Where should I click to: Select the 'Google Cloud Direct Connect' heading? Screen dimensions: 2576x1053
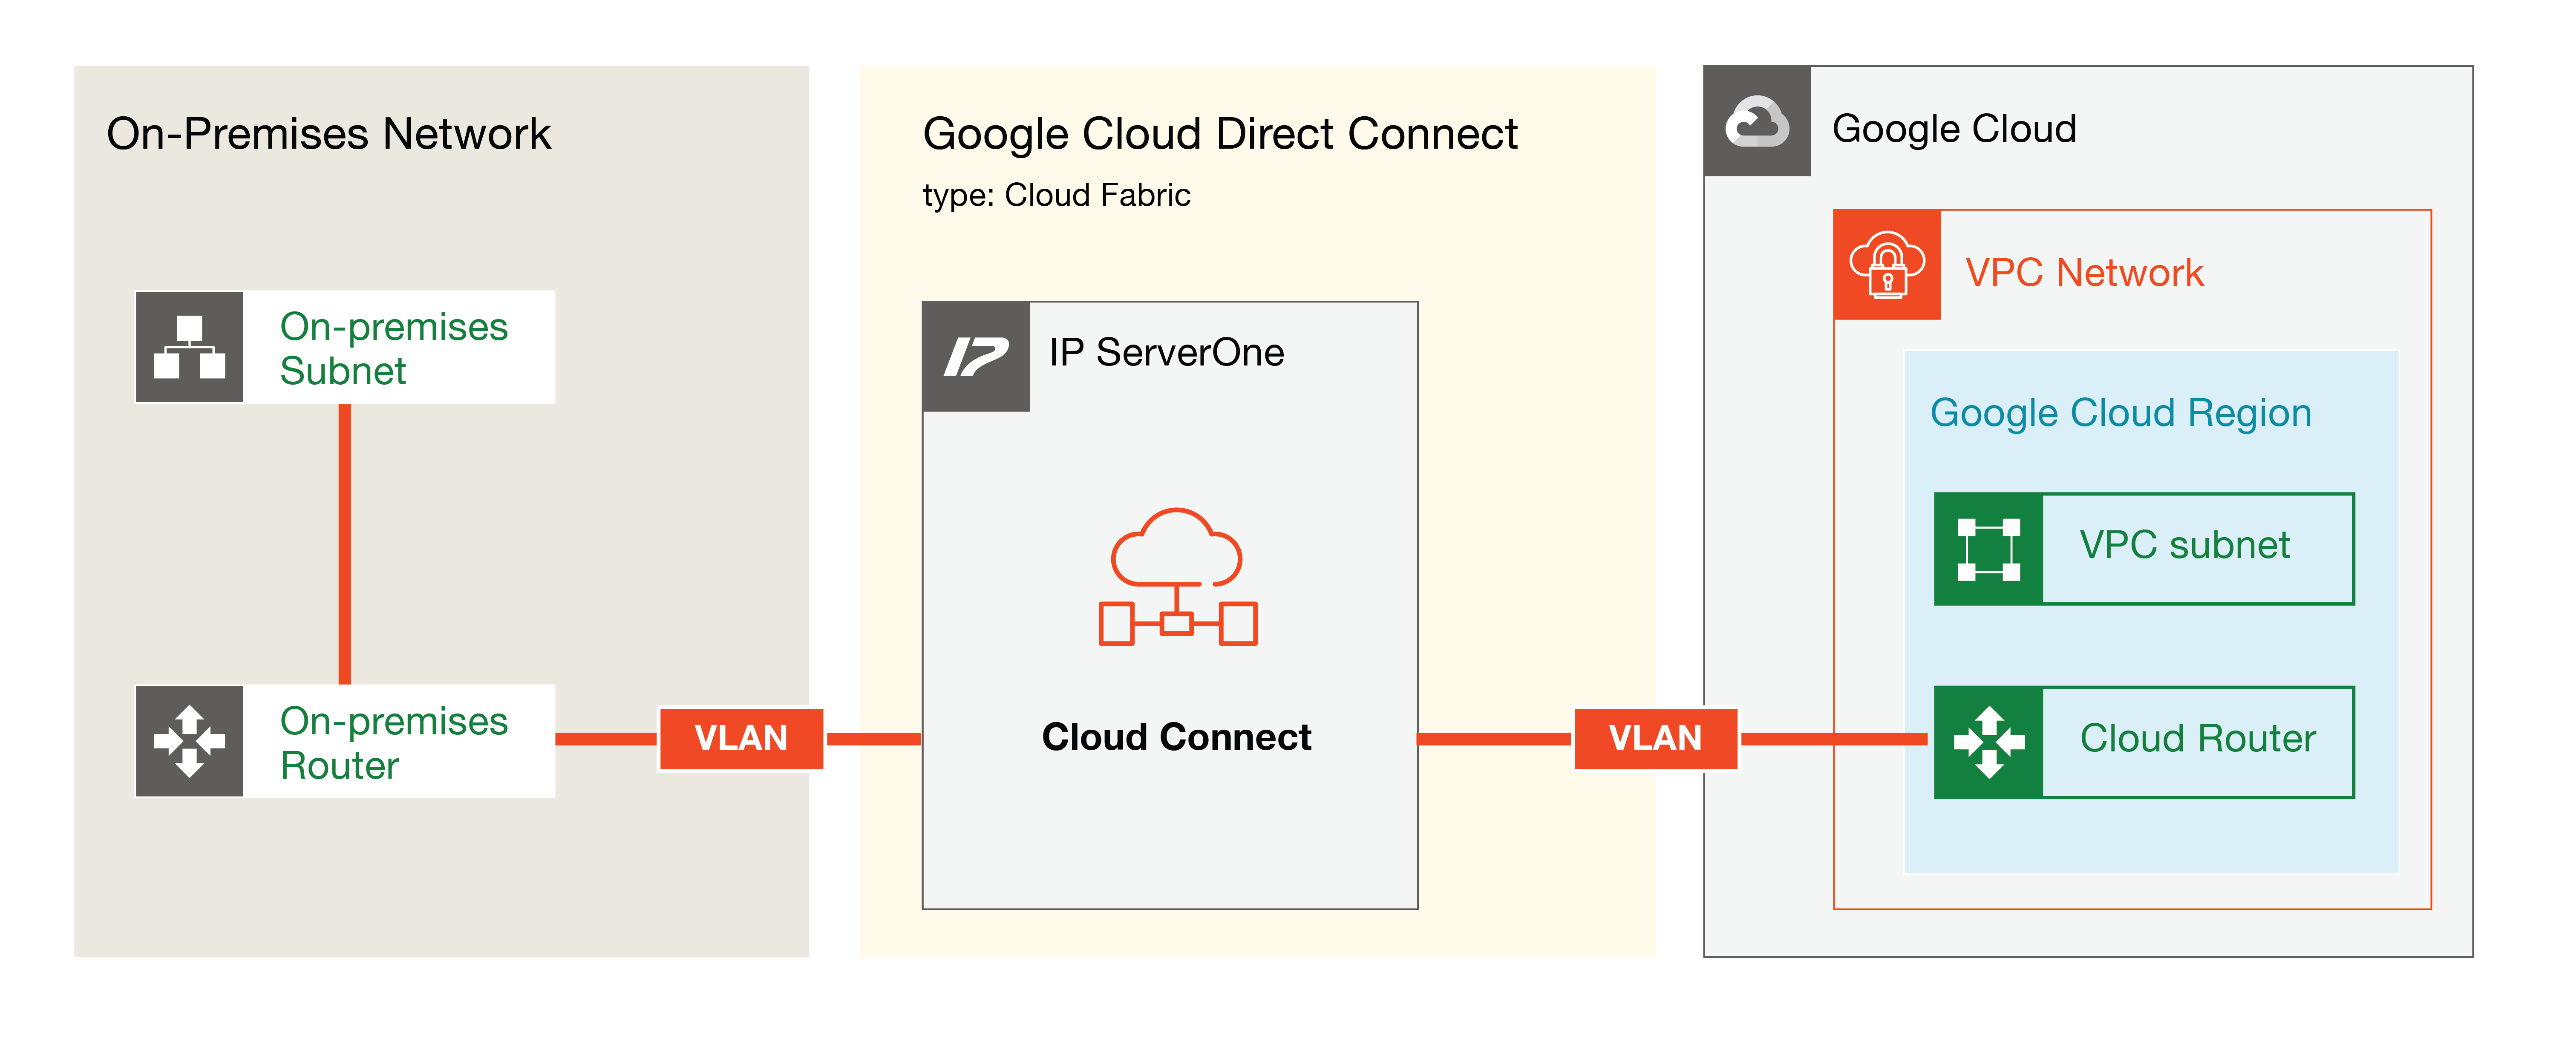coord(1220,134)
